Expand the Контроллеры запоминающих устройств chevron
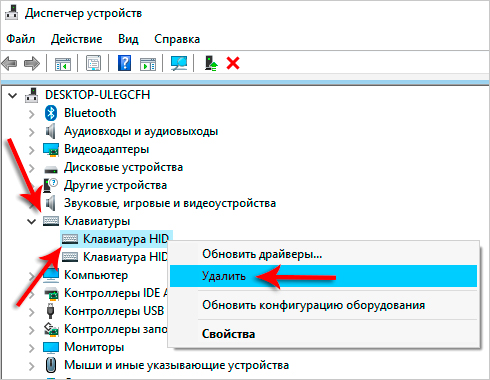 pyautogui.click(x=32, y=330)
